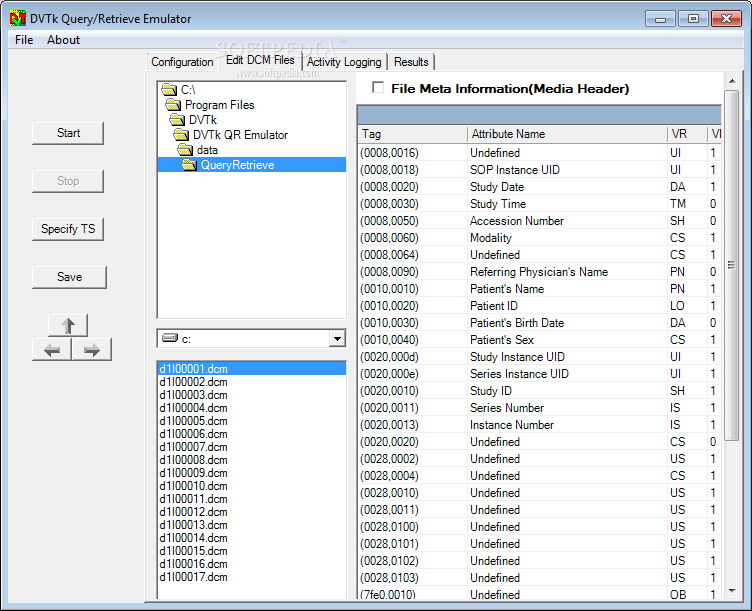Image resolution: width=752 pixels, height=611 pixels.
Task: Click the Study Date attribute cell
Action: pos(567,187)
